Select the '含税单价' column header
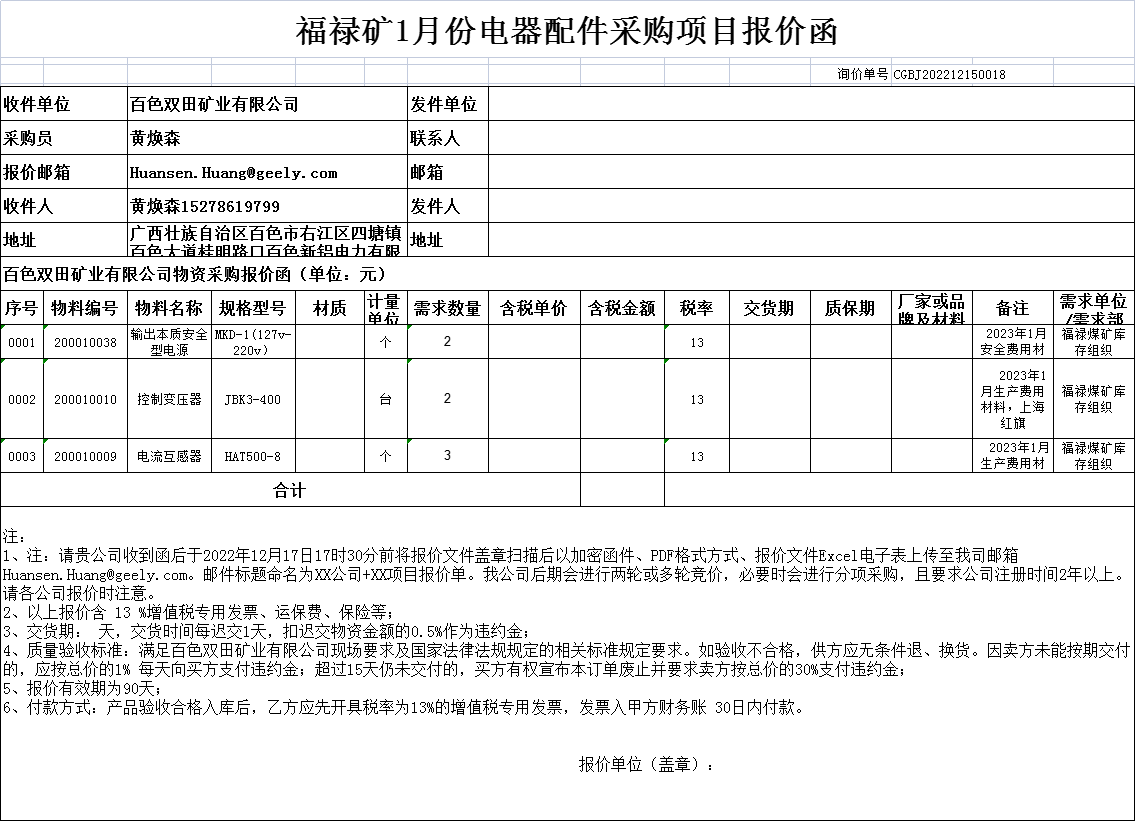The width and height of the screenshot is (1135, 821). (534, 308)
